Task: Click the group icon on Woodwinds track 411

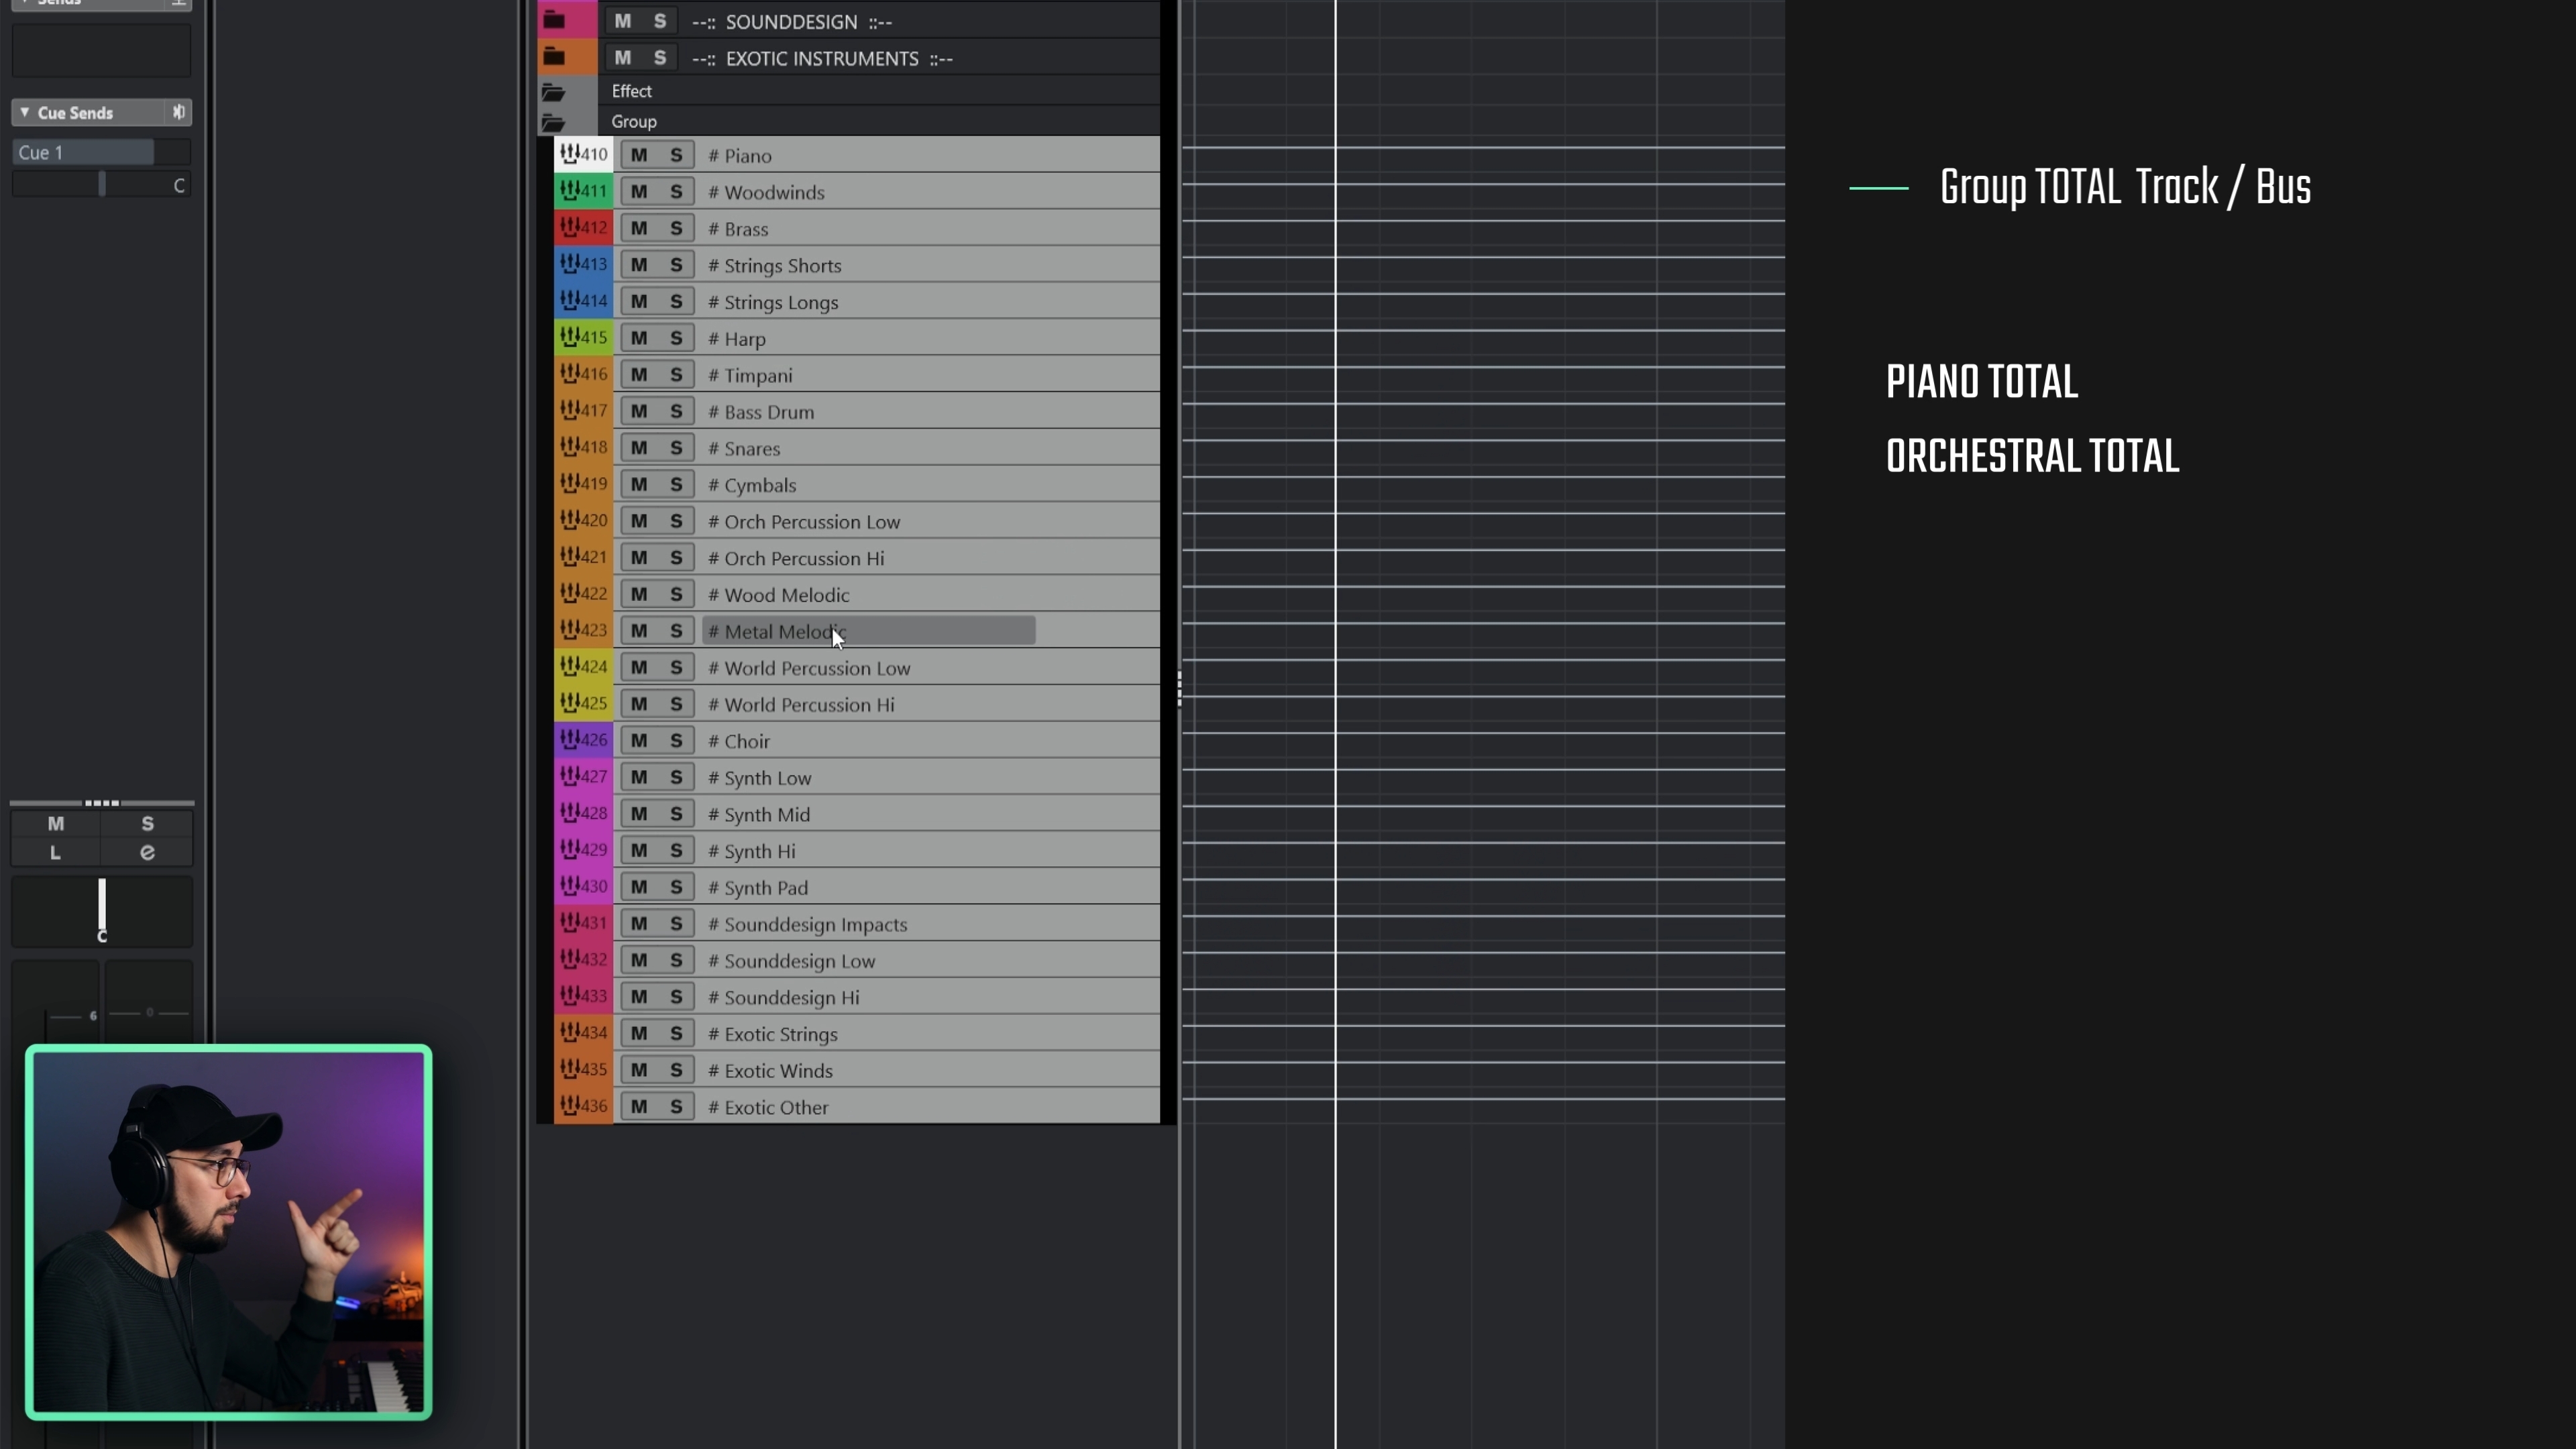Action: (x=570, y=190)
